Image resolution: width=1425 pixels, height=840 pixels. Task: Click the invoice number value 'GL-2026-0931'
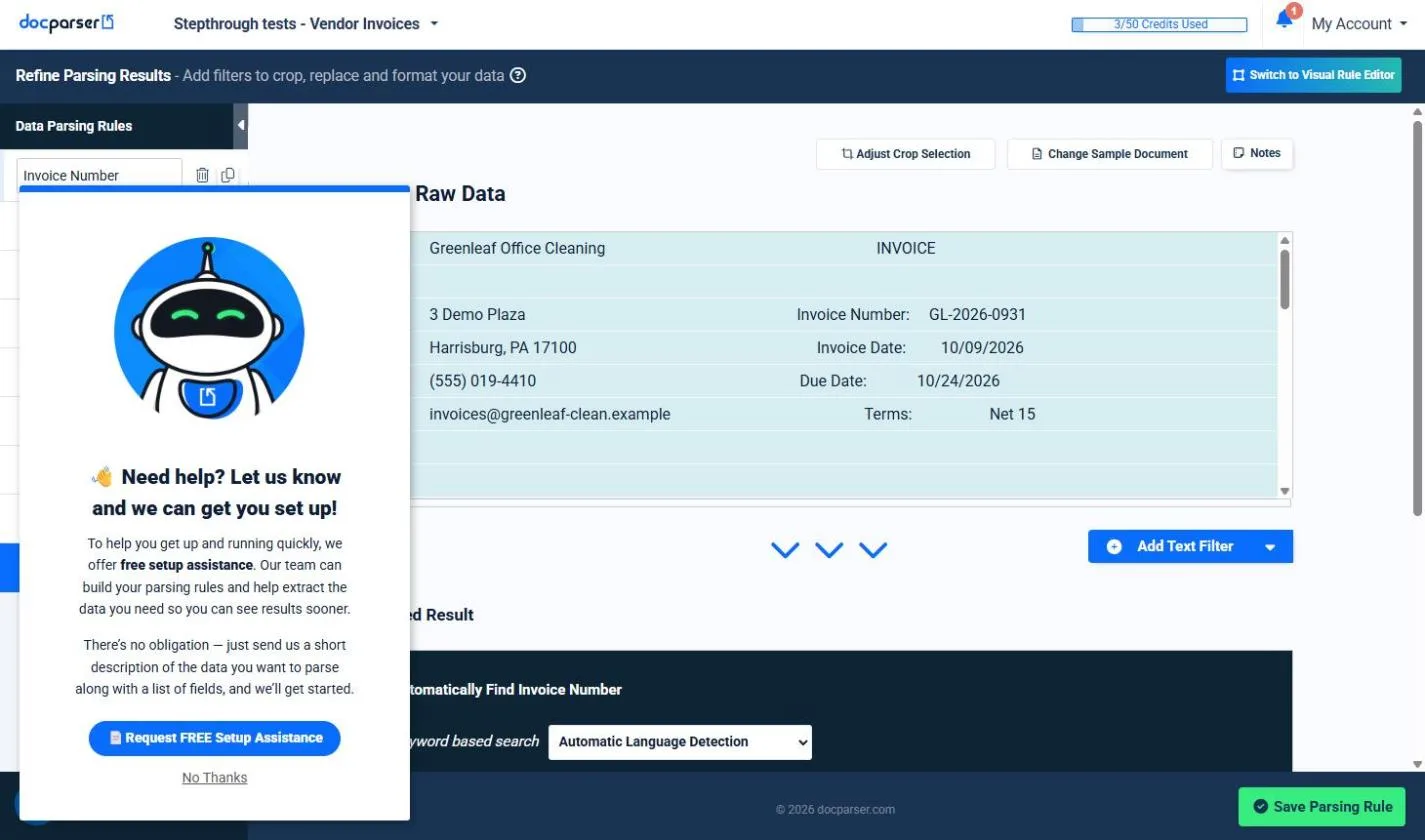977,315
